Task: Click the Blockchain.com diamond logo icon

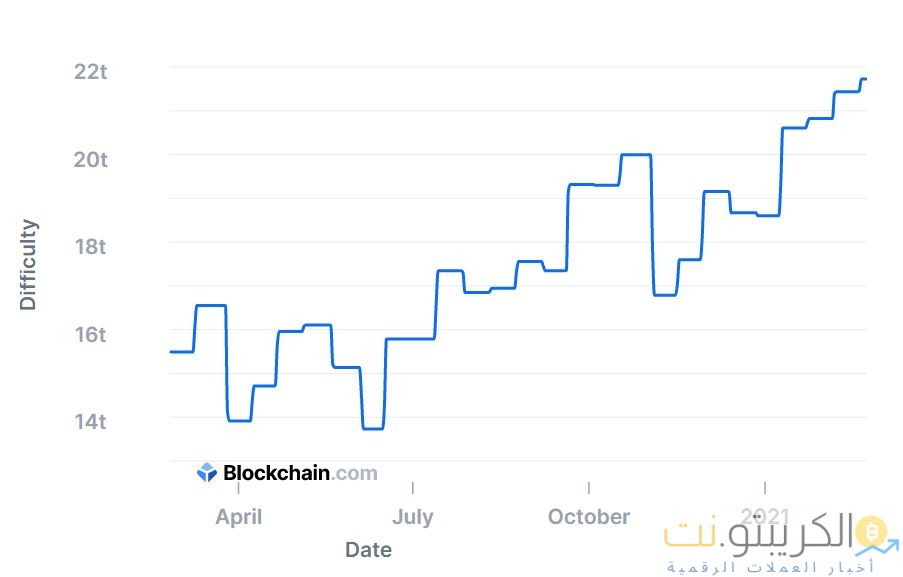Action: (x=207, y=473)
